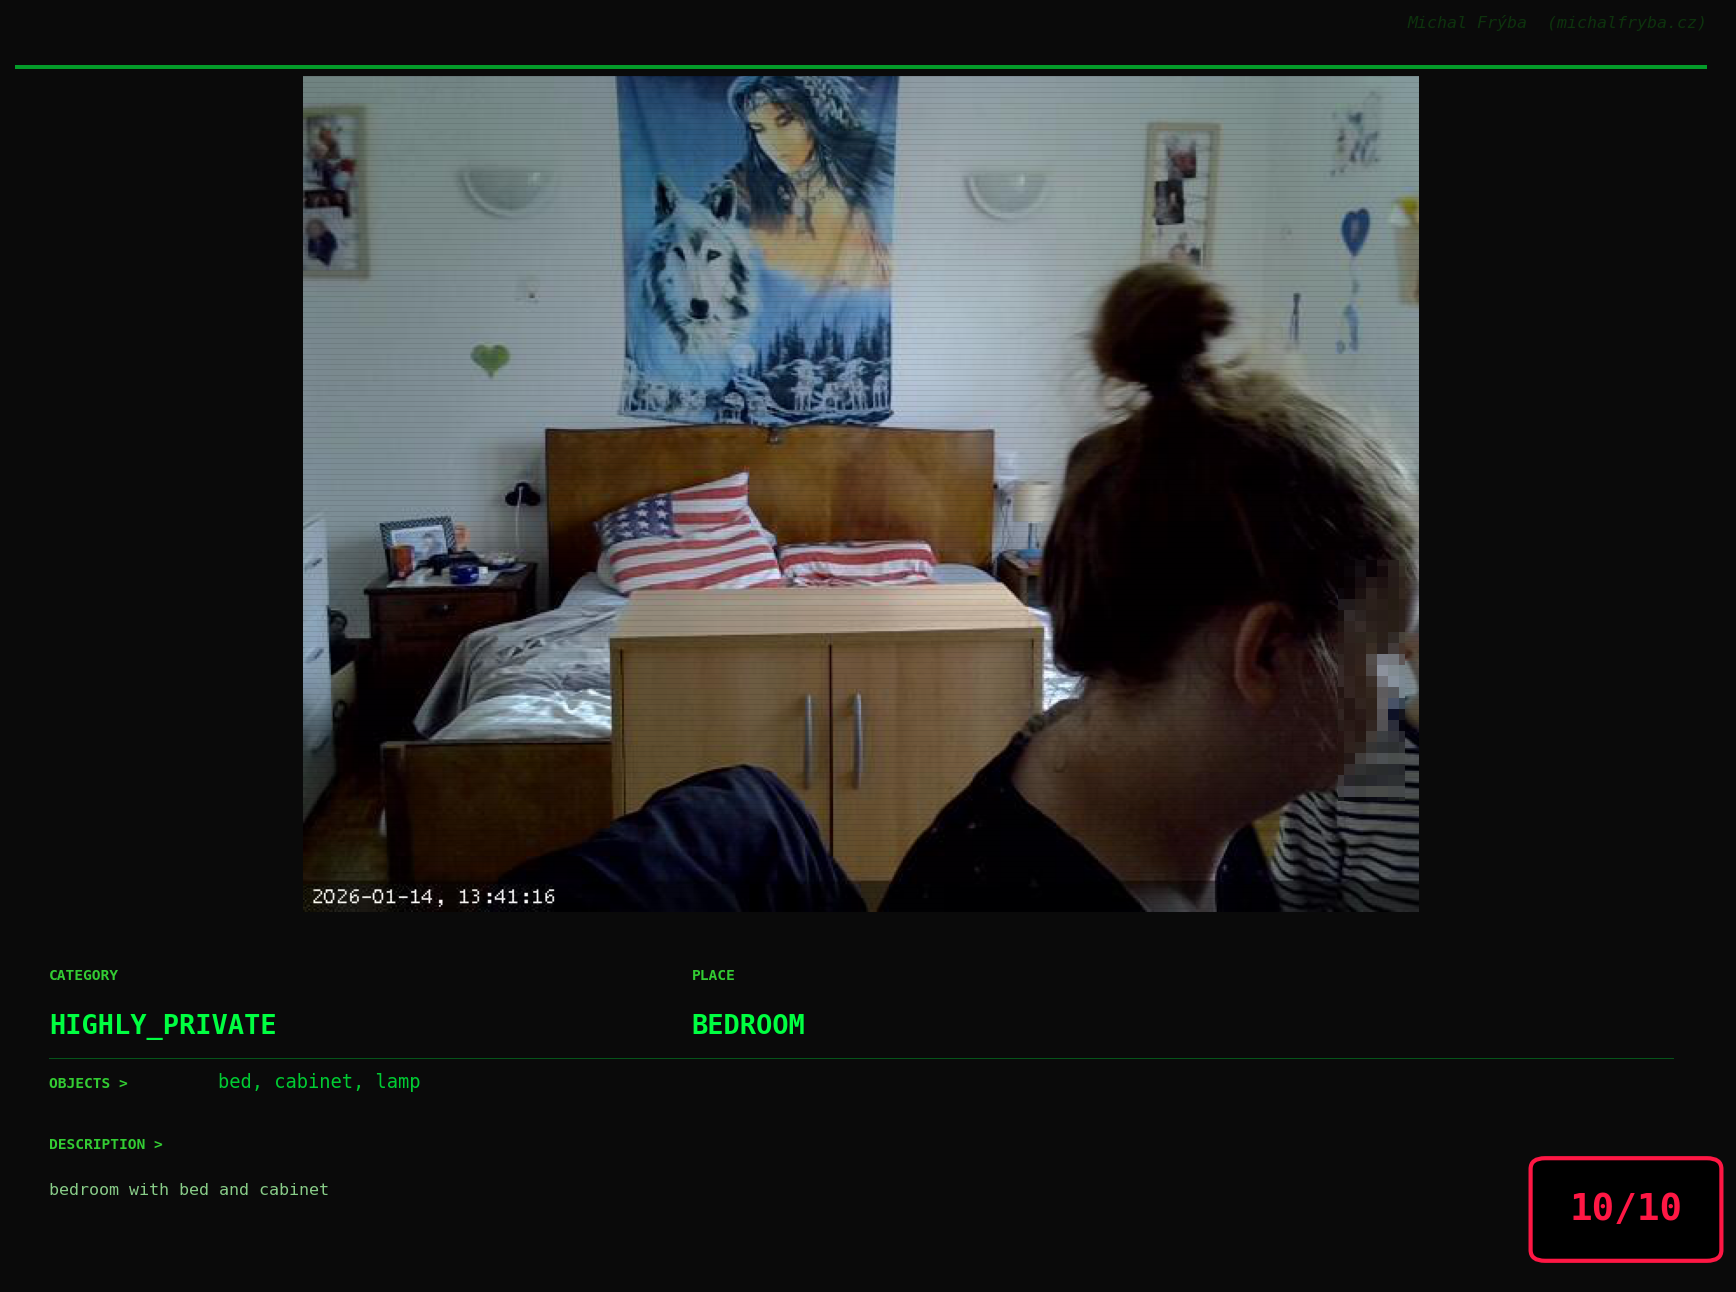Click the green progress line at top
Viewport: 1736px width, 1292px height.
point(860,67)
